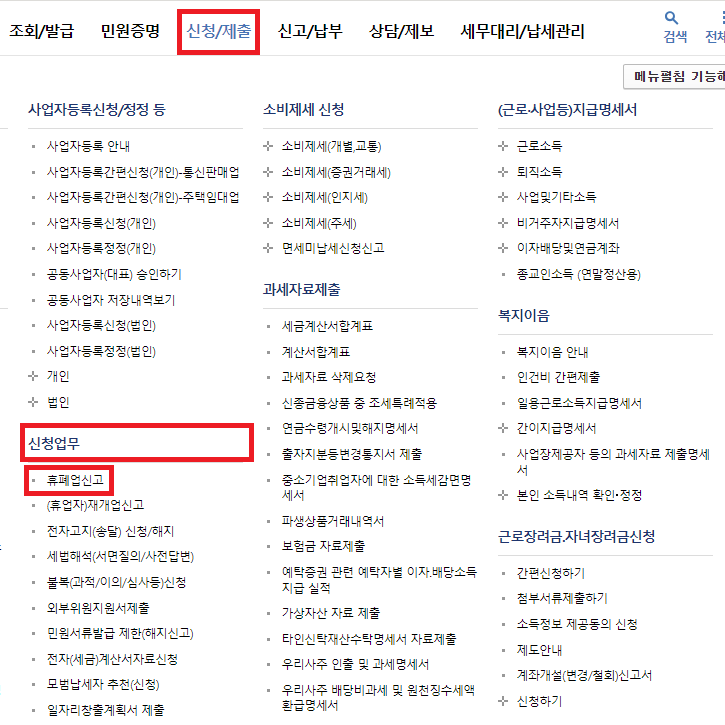Open 모범납세자 추천(신청)

click(103, 685)
